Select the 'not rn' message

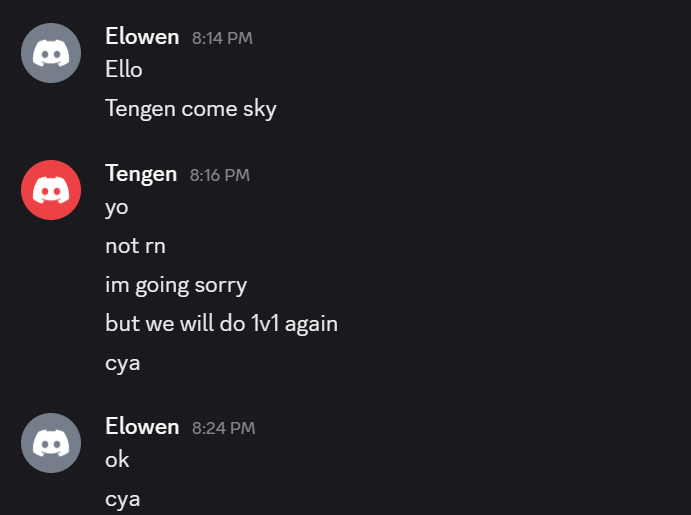[135, 246]
